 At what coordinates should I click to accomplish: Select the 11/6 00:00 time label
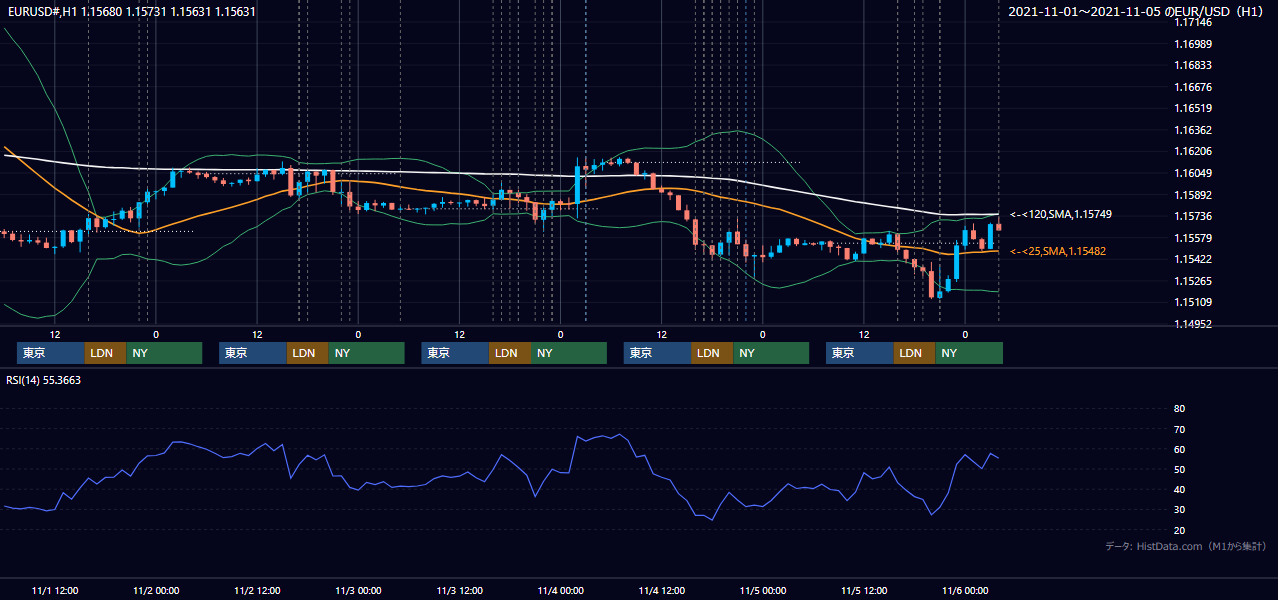pyautogui.click(x=965, y=590)
